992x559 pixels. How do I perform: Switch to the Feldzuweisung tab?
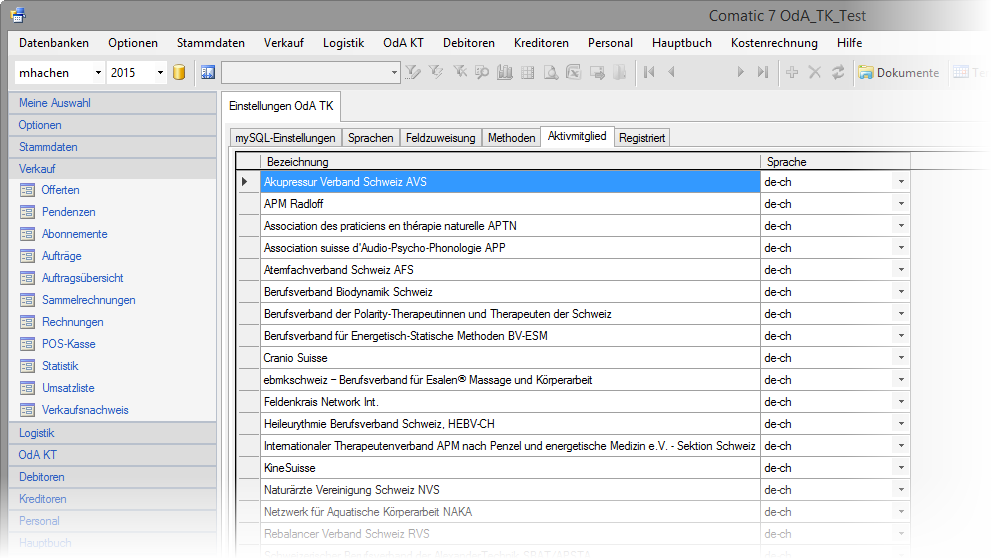[440, 138]
